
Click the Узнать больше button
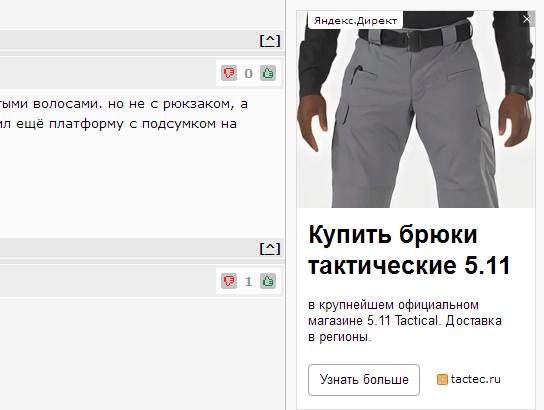point(364,380)
